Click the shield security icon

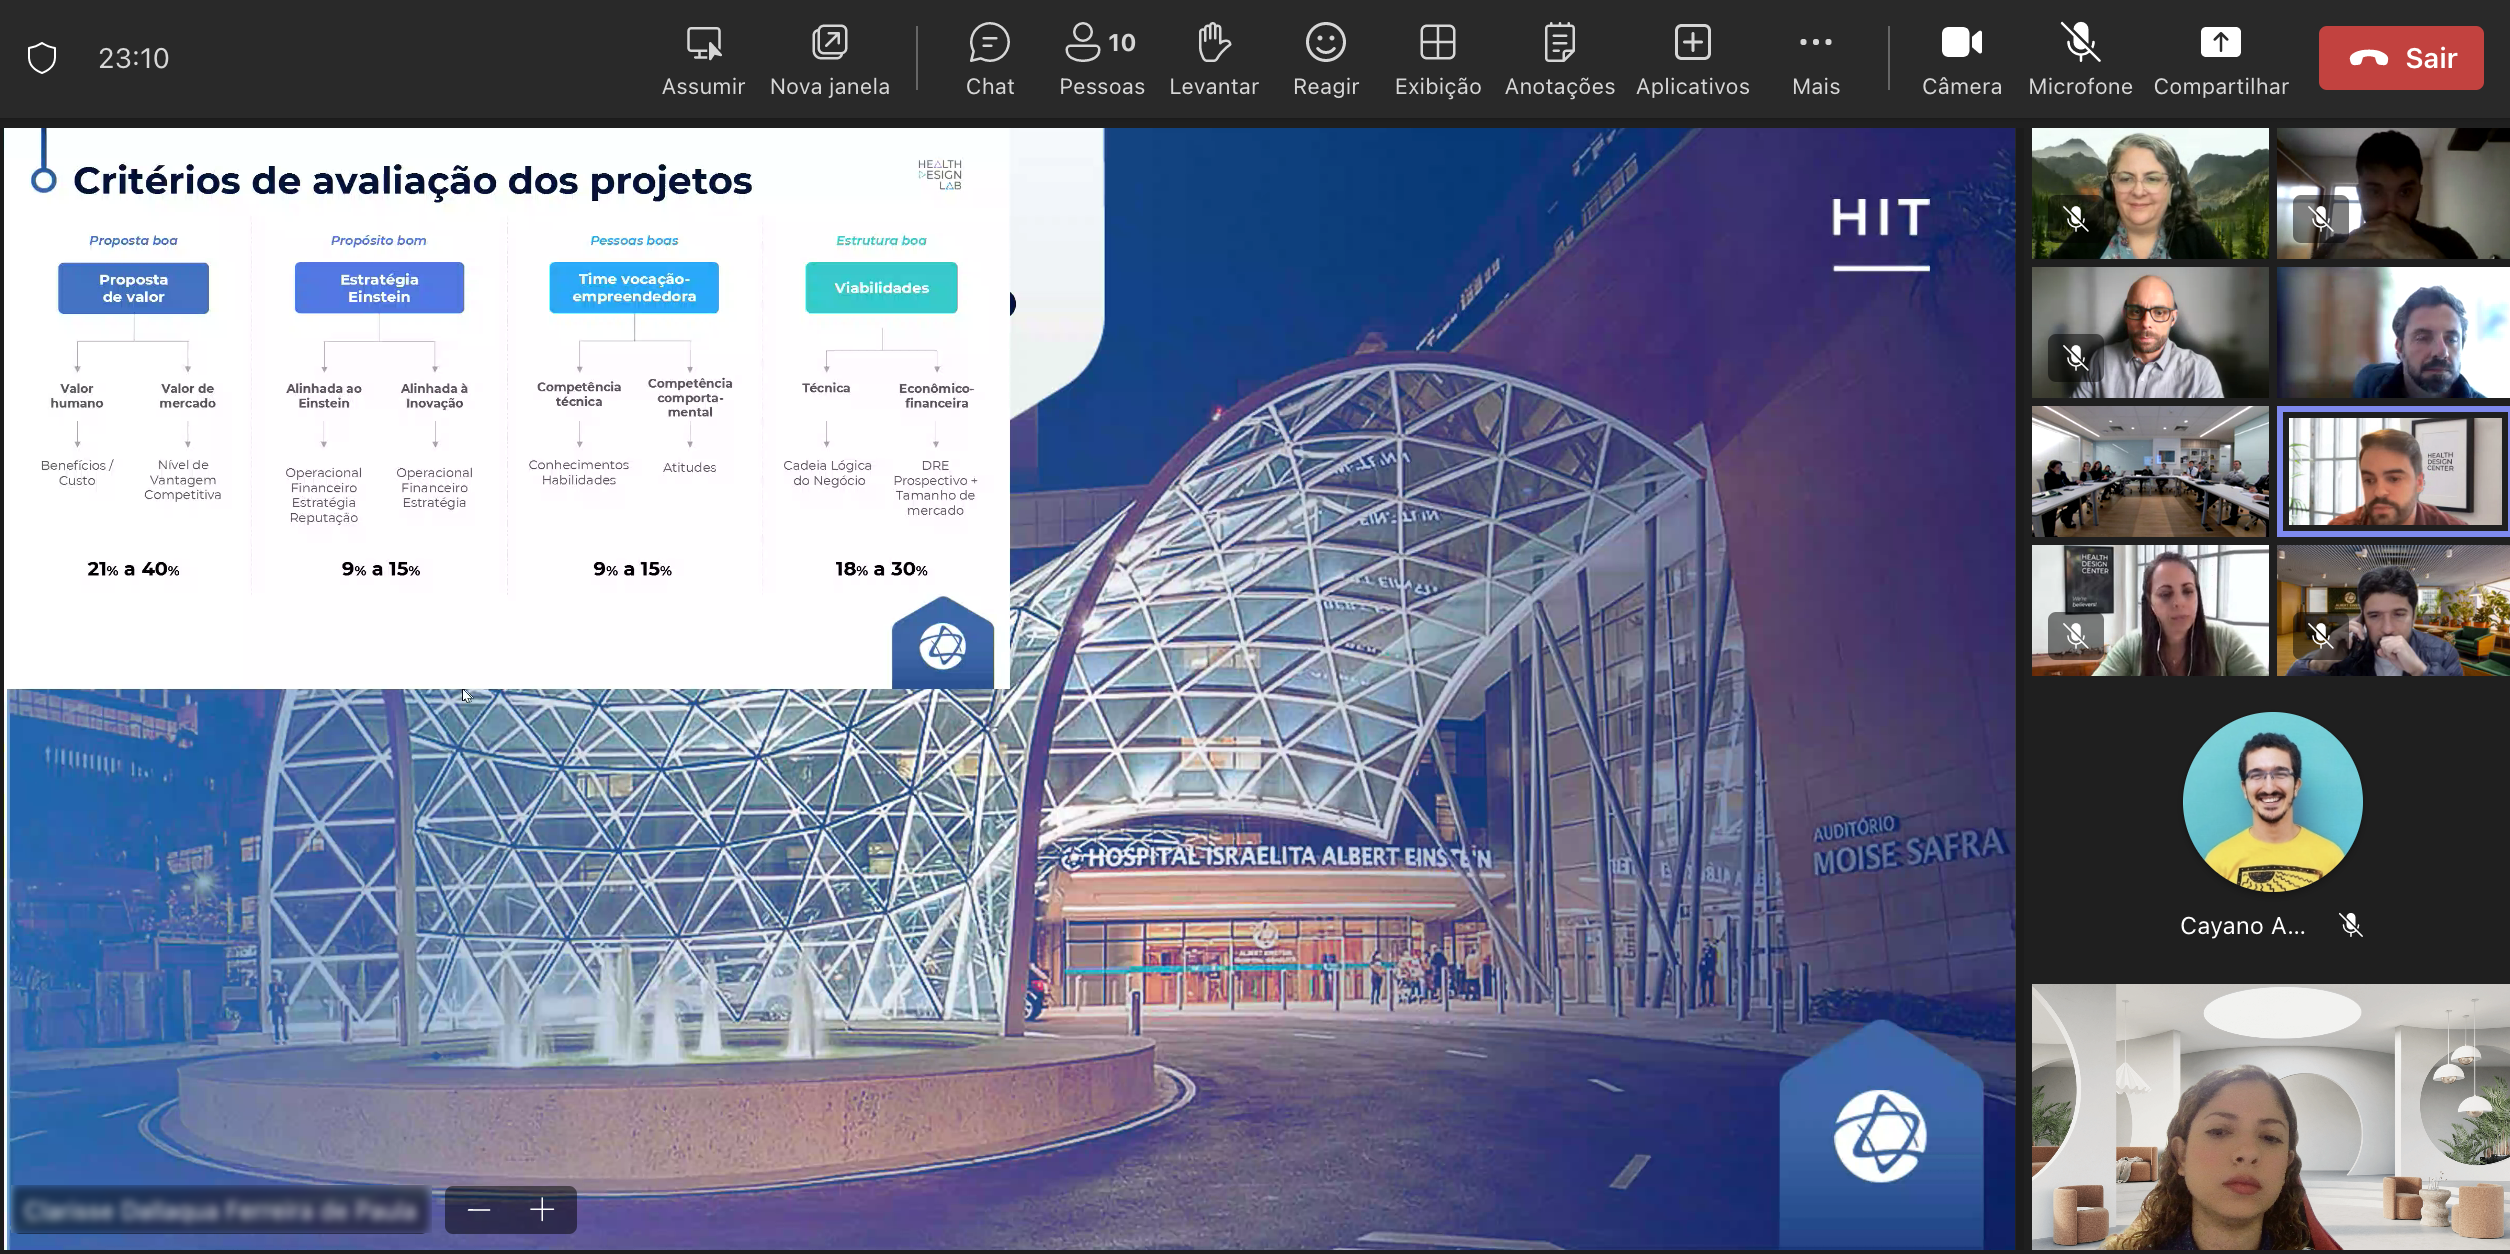click(x=42, y=58)
